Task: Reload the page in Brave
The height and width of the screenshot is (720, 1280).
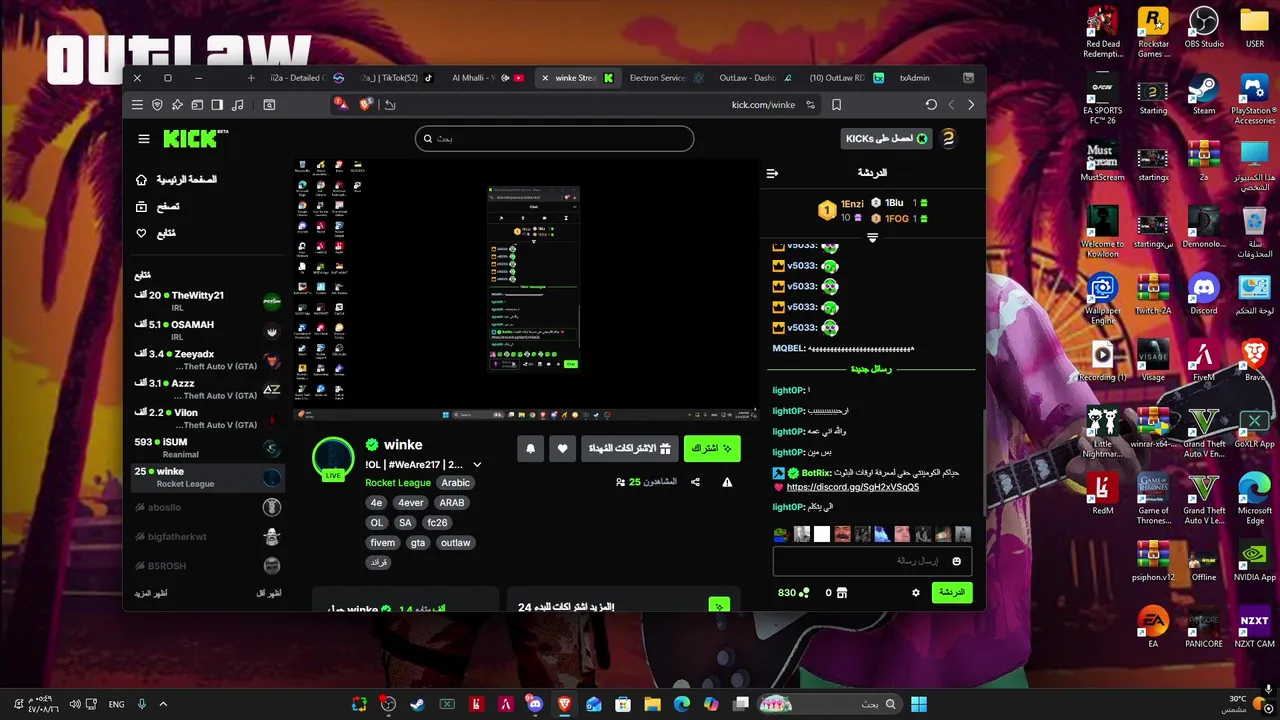Action: click(931, 104)
